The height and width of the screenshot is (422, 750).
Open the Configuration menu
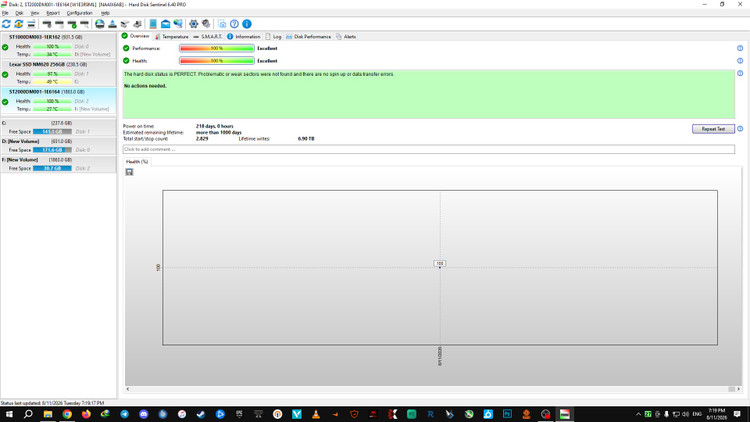79,13
